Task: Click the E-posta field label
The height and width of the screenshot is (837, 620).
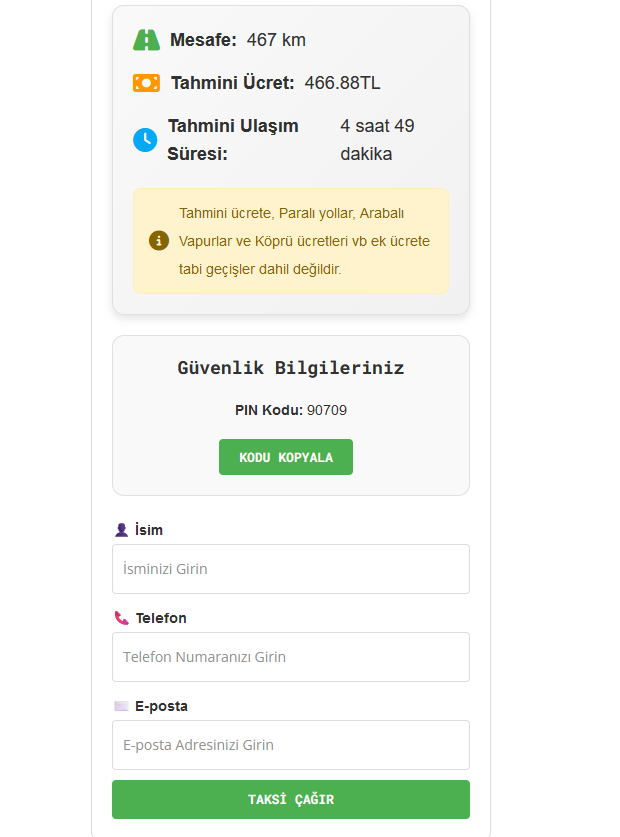Action: coord(161,706)
